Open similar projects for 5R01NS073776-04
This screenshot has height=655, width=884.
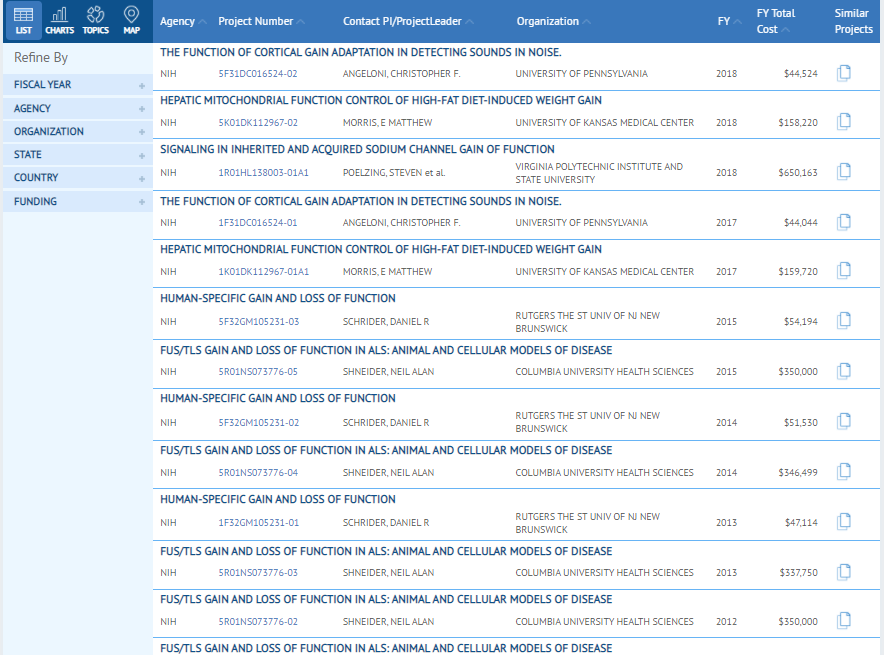(x=844, y=472)
